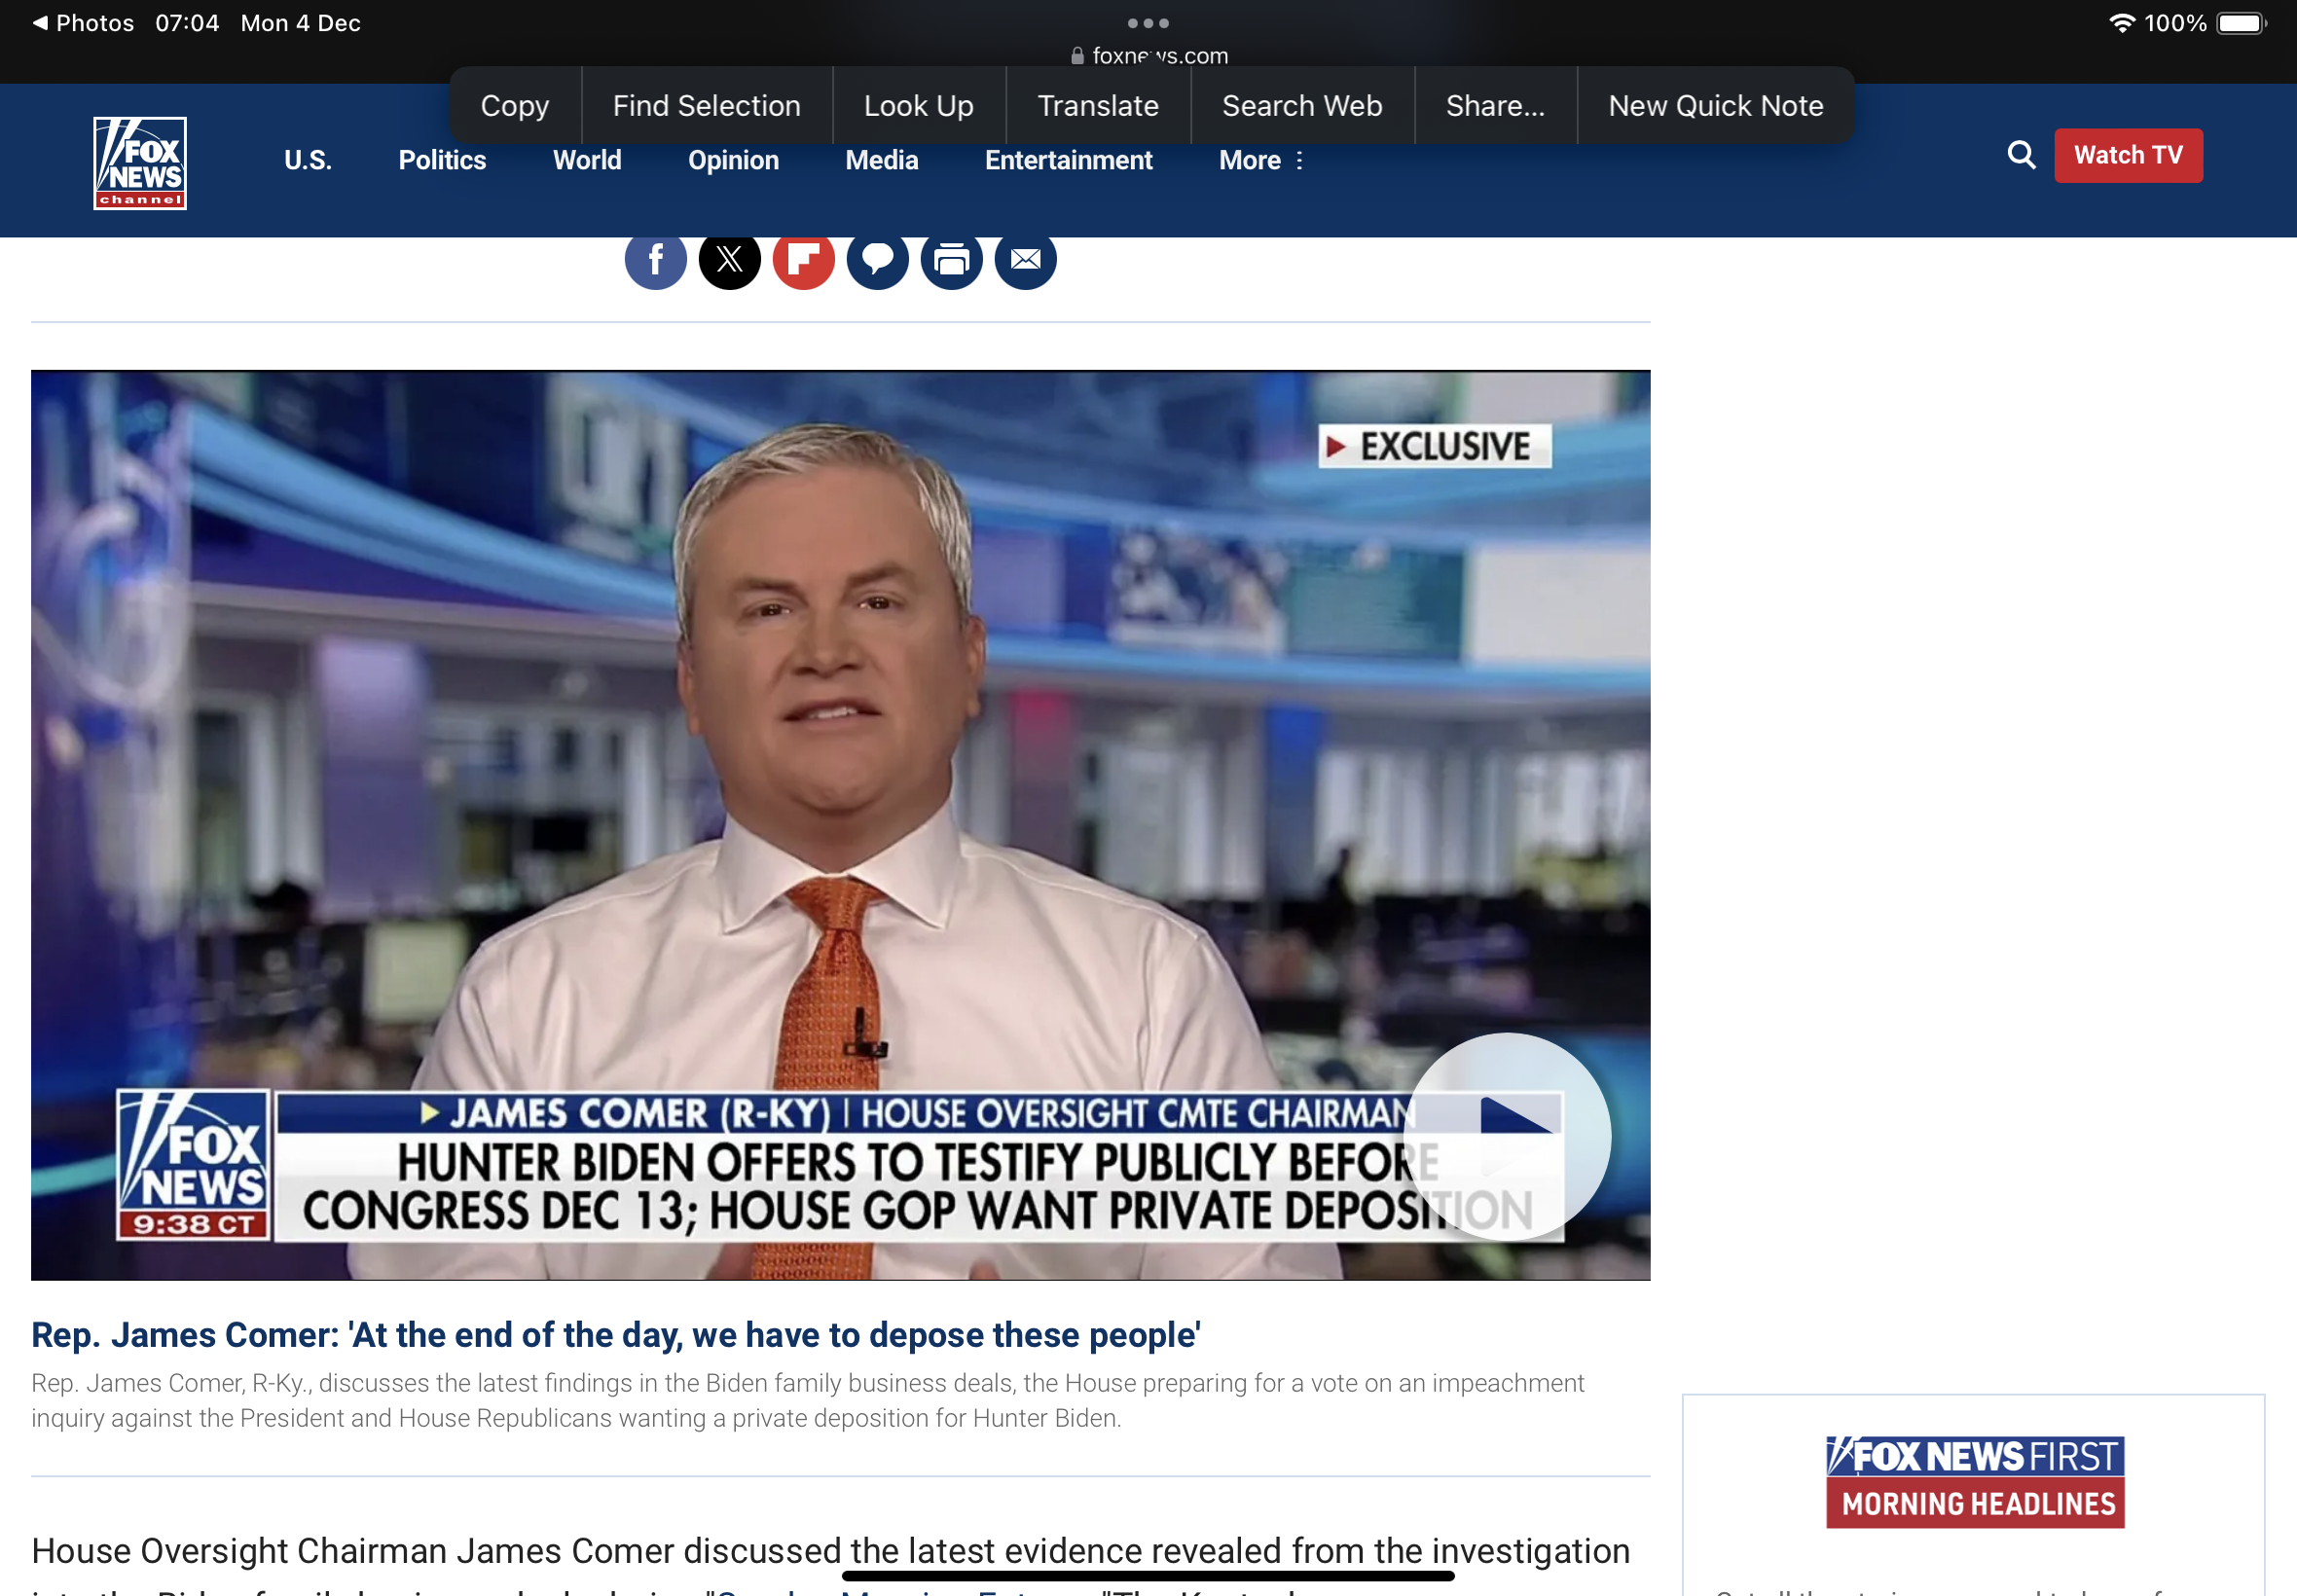Image resolution: width=2297 pixels, height=1596 pixels.
Task: Open the Media section
Action: [x=882, y=160]
